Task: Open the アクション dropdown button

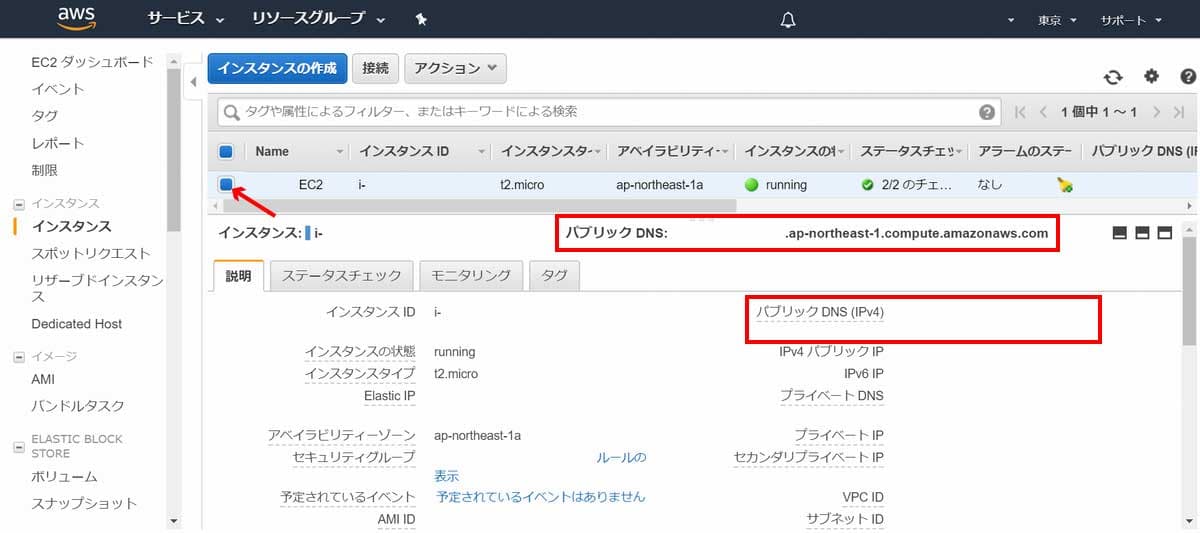Action: pyautogui.click(x=455, y=68)
